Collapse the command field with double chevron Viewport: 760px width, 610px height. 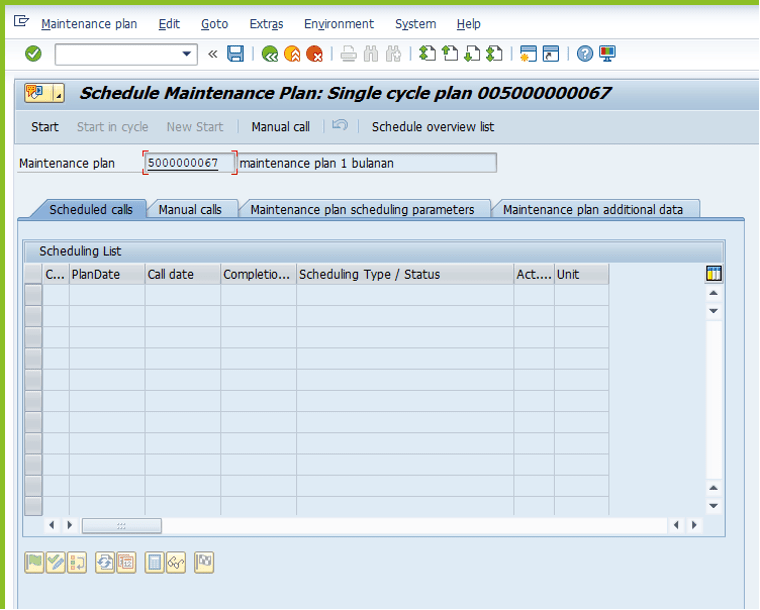pos(212,54)
